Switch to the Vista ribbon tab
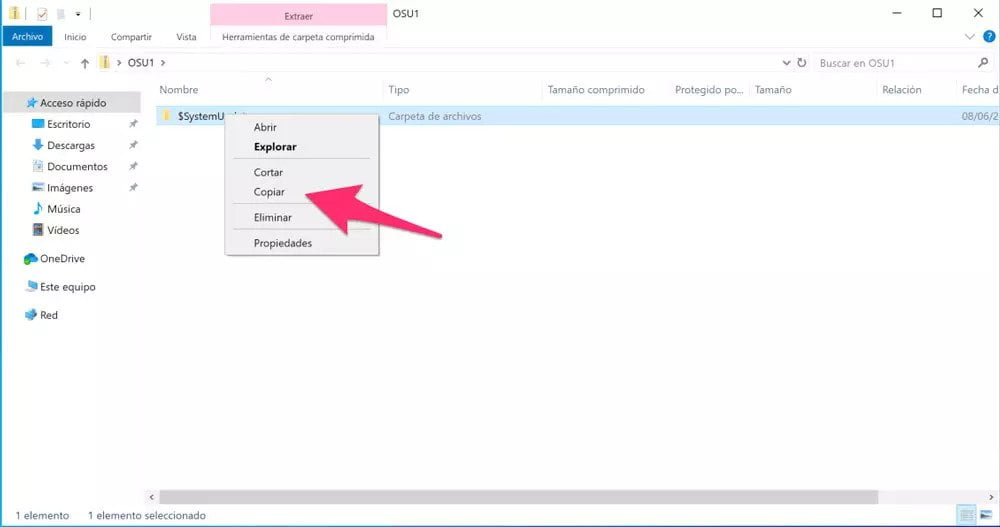 click(186, 37)
